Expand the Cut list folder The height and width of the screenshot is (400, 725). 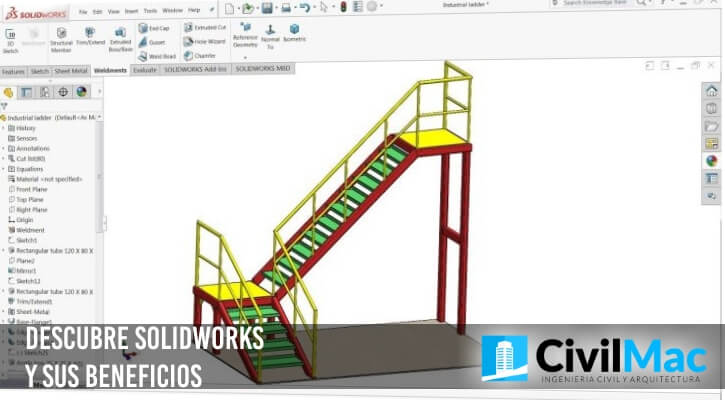(4, 158)
